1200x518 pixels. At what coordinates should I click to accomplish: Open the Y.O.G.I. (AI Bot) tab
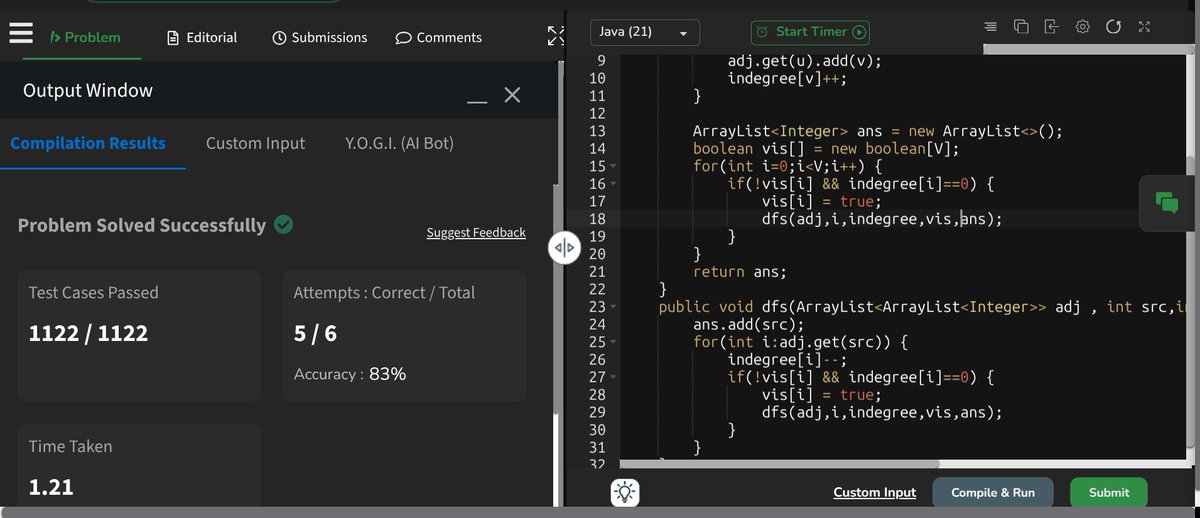(x=399, y=143)
